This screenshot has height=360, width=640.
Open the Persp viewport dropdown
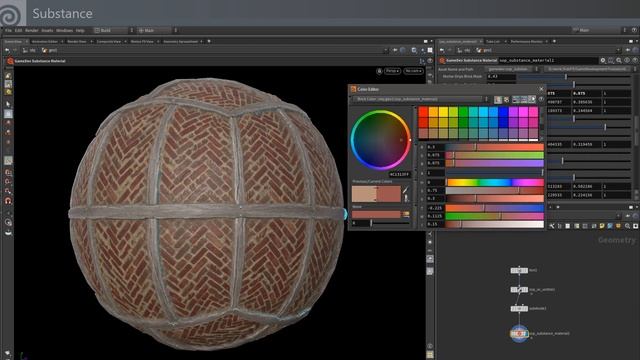click(x=392, y=71)
